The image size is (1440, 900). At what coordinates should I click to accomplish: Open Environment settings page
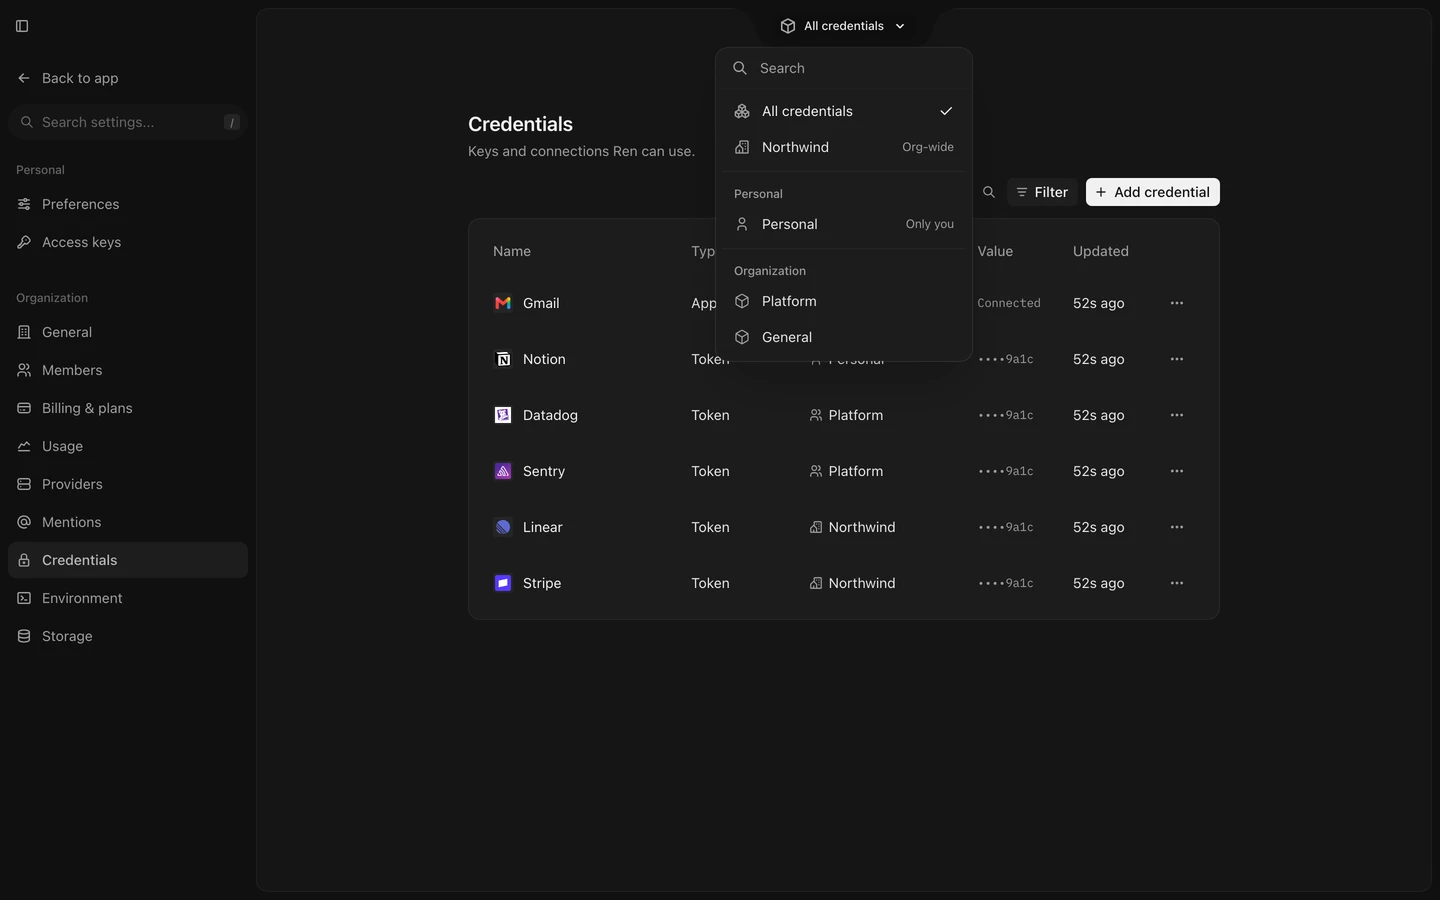pyautogui.click(x=128, y=598)
